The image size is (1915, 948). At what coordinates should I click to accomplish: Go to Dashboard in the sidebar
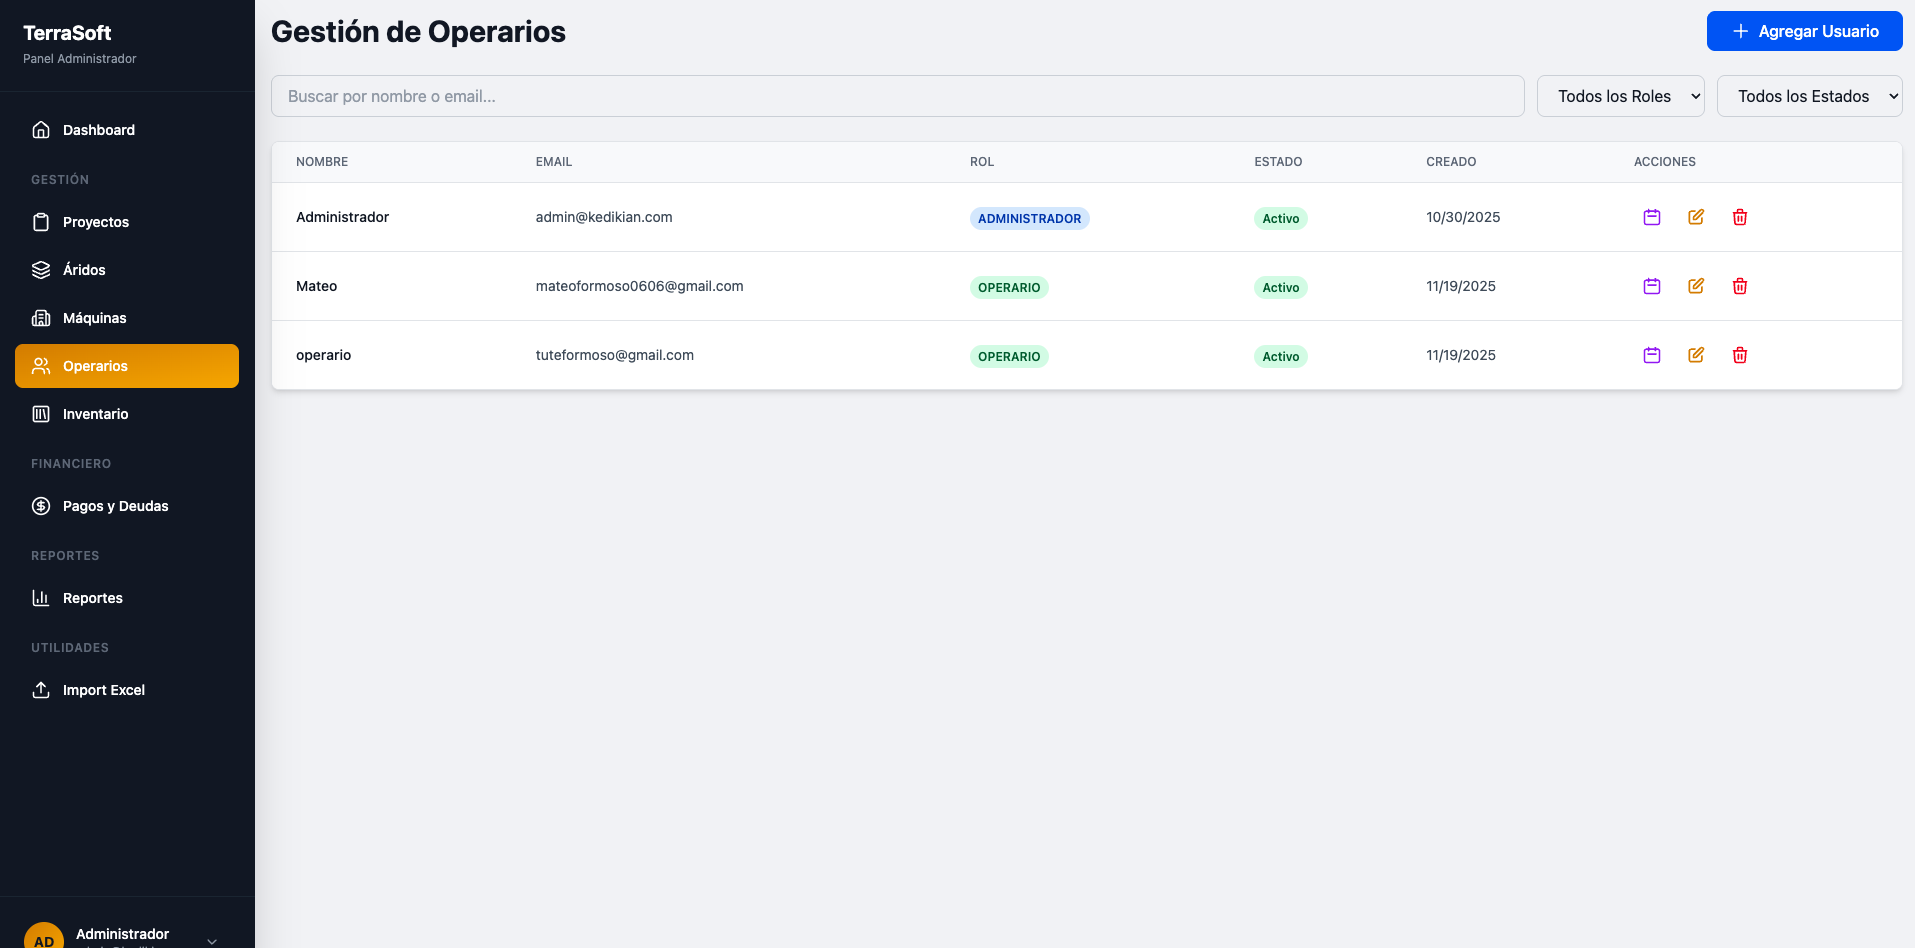pos(98,130)
